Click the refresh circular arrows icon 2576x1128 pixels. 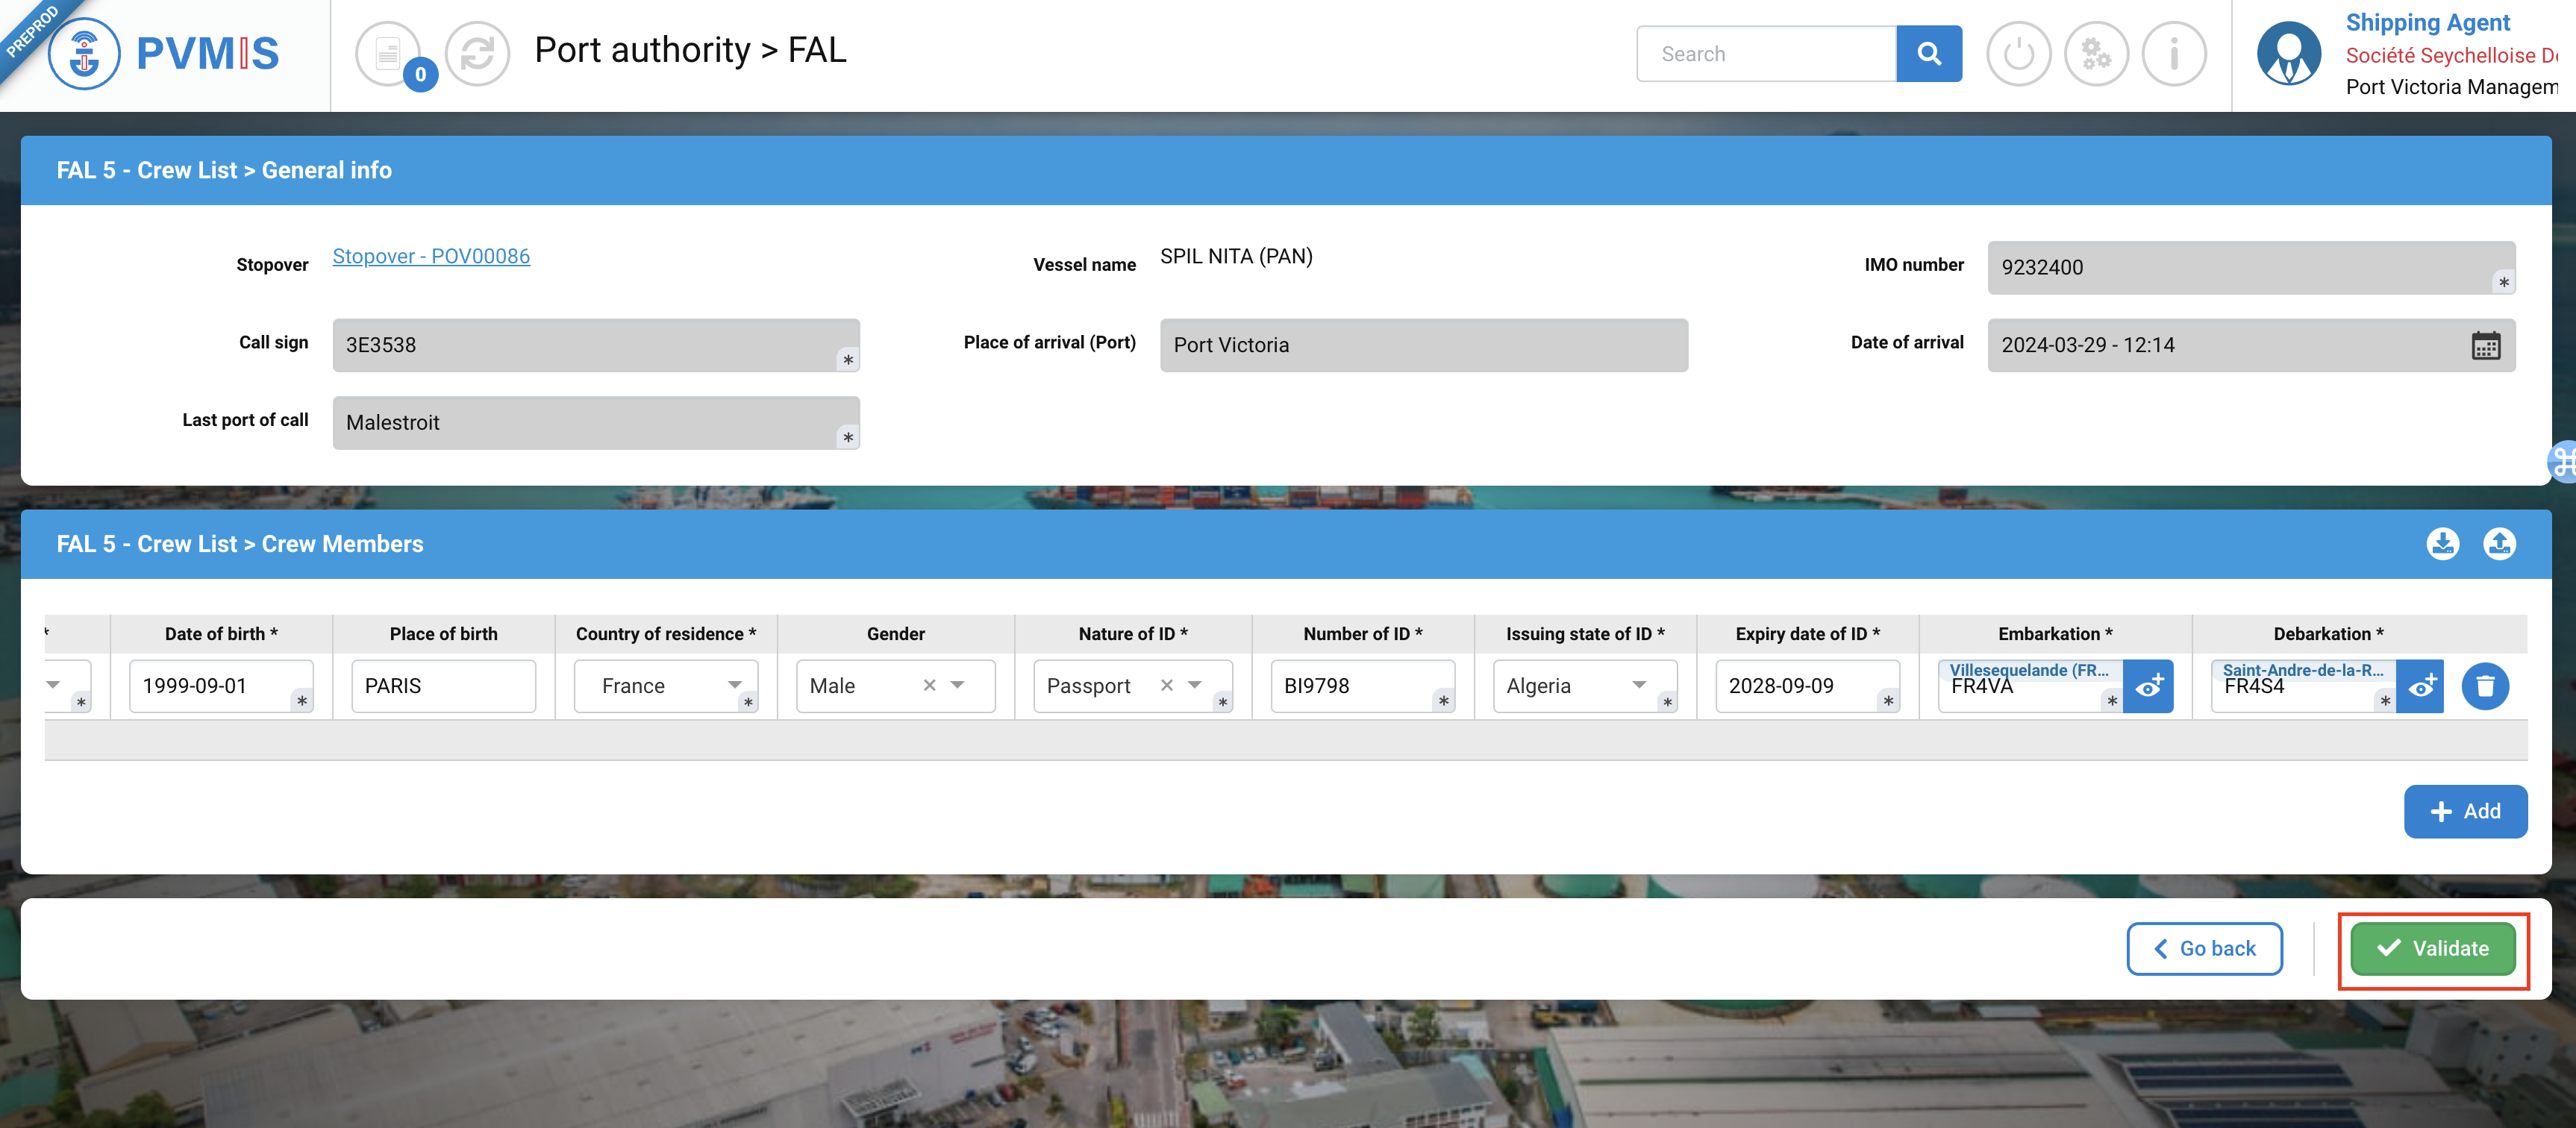point(477,54)
